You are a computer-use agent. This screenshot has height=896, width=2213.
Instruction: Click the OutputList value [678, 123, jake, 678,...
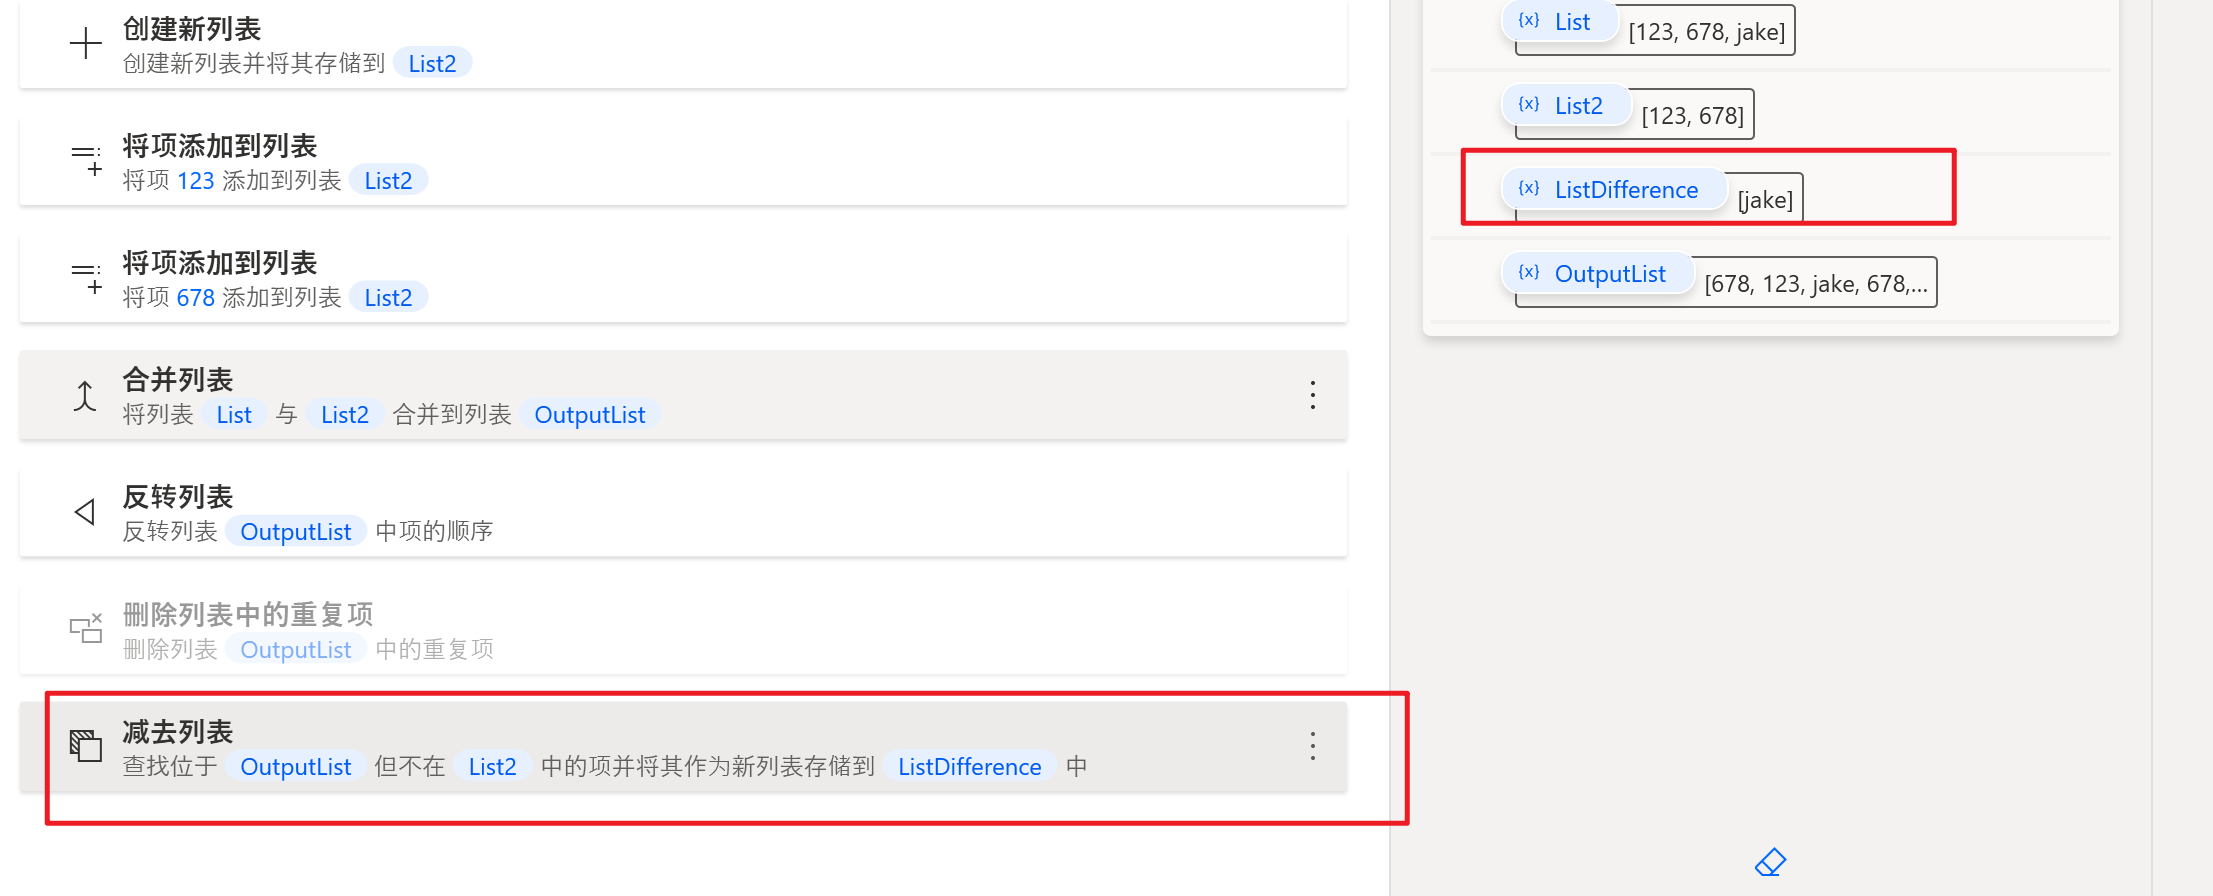[x=1815, y=284]
